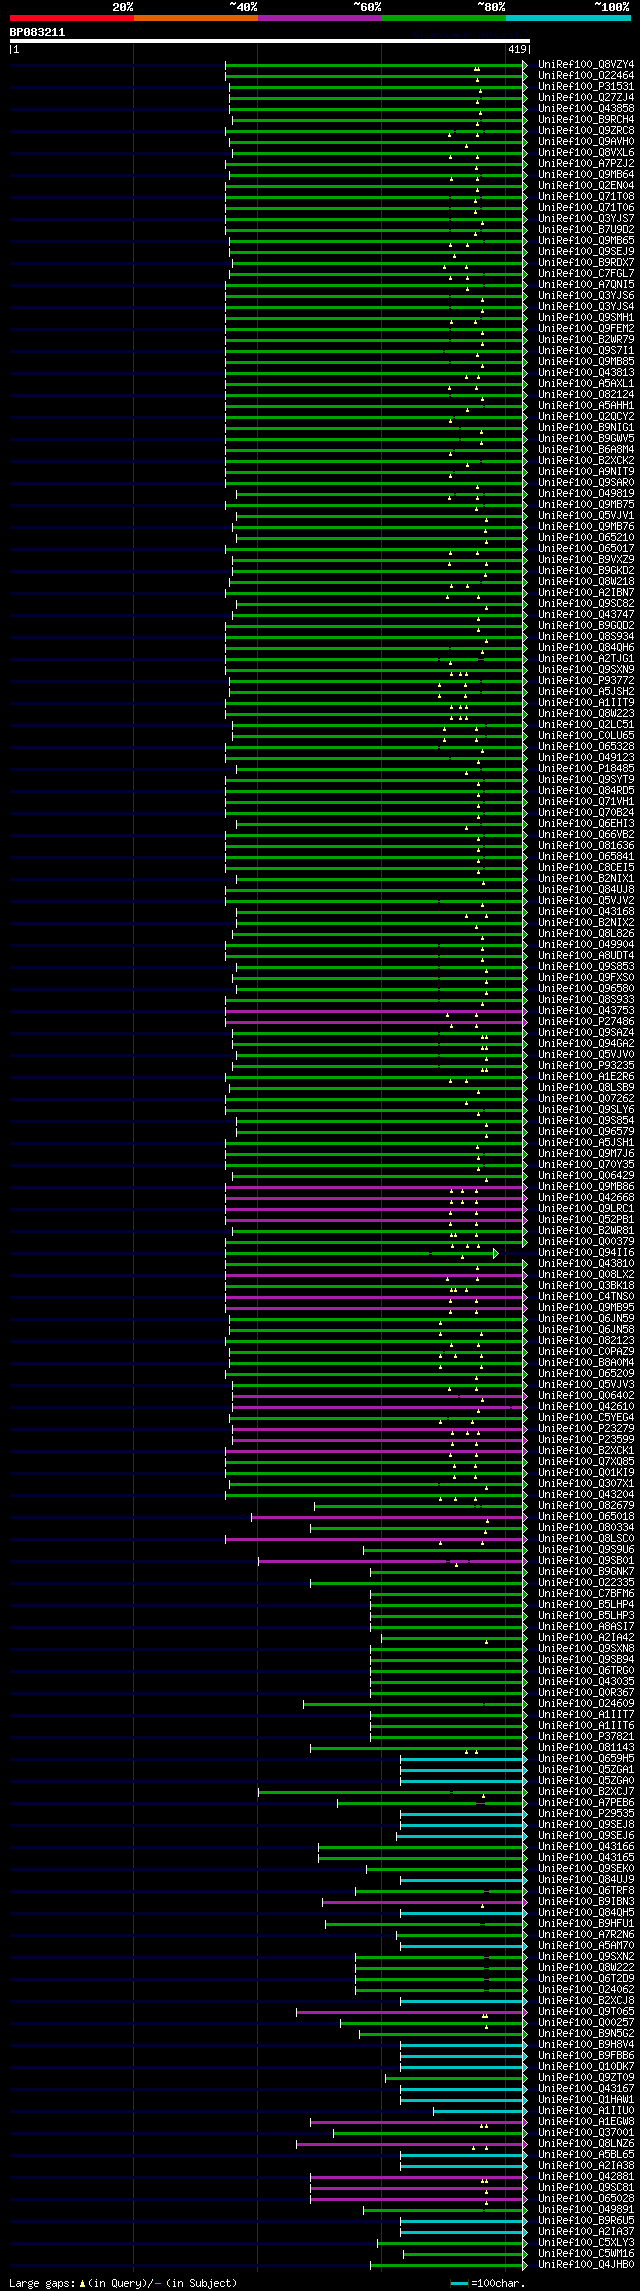
Task: Select the UniRef100_Q43204 label
Action: click(586, 1495)
